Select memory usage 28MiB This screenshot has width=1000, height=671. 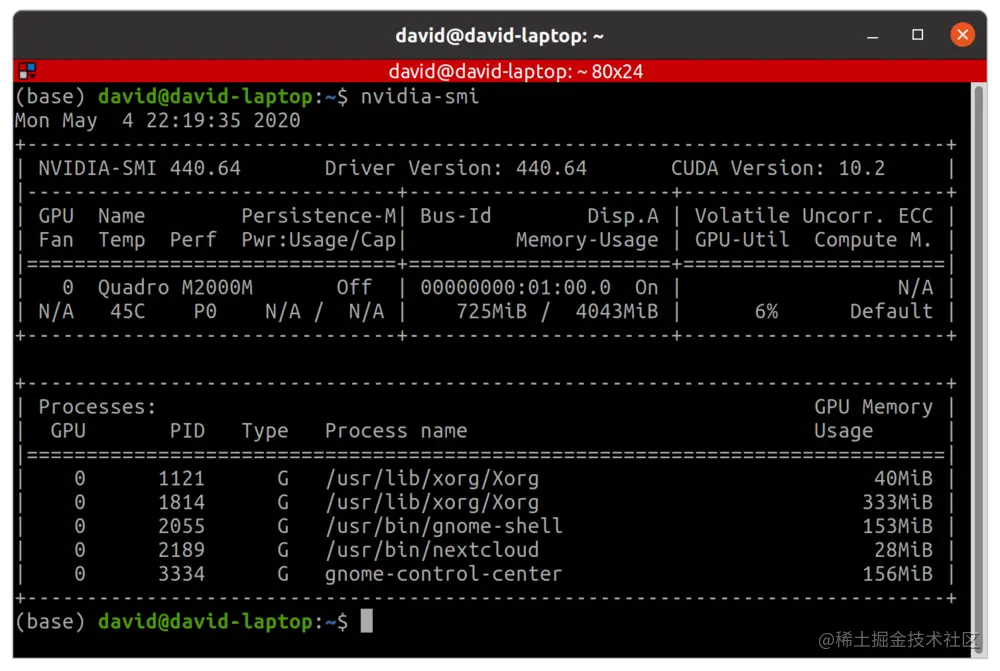pyautogui.click(x=903, y=550)
